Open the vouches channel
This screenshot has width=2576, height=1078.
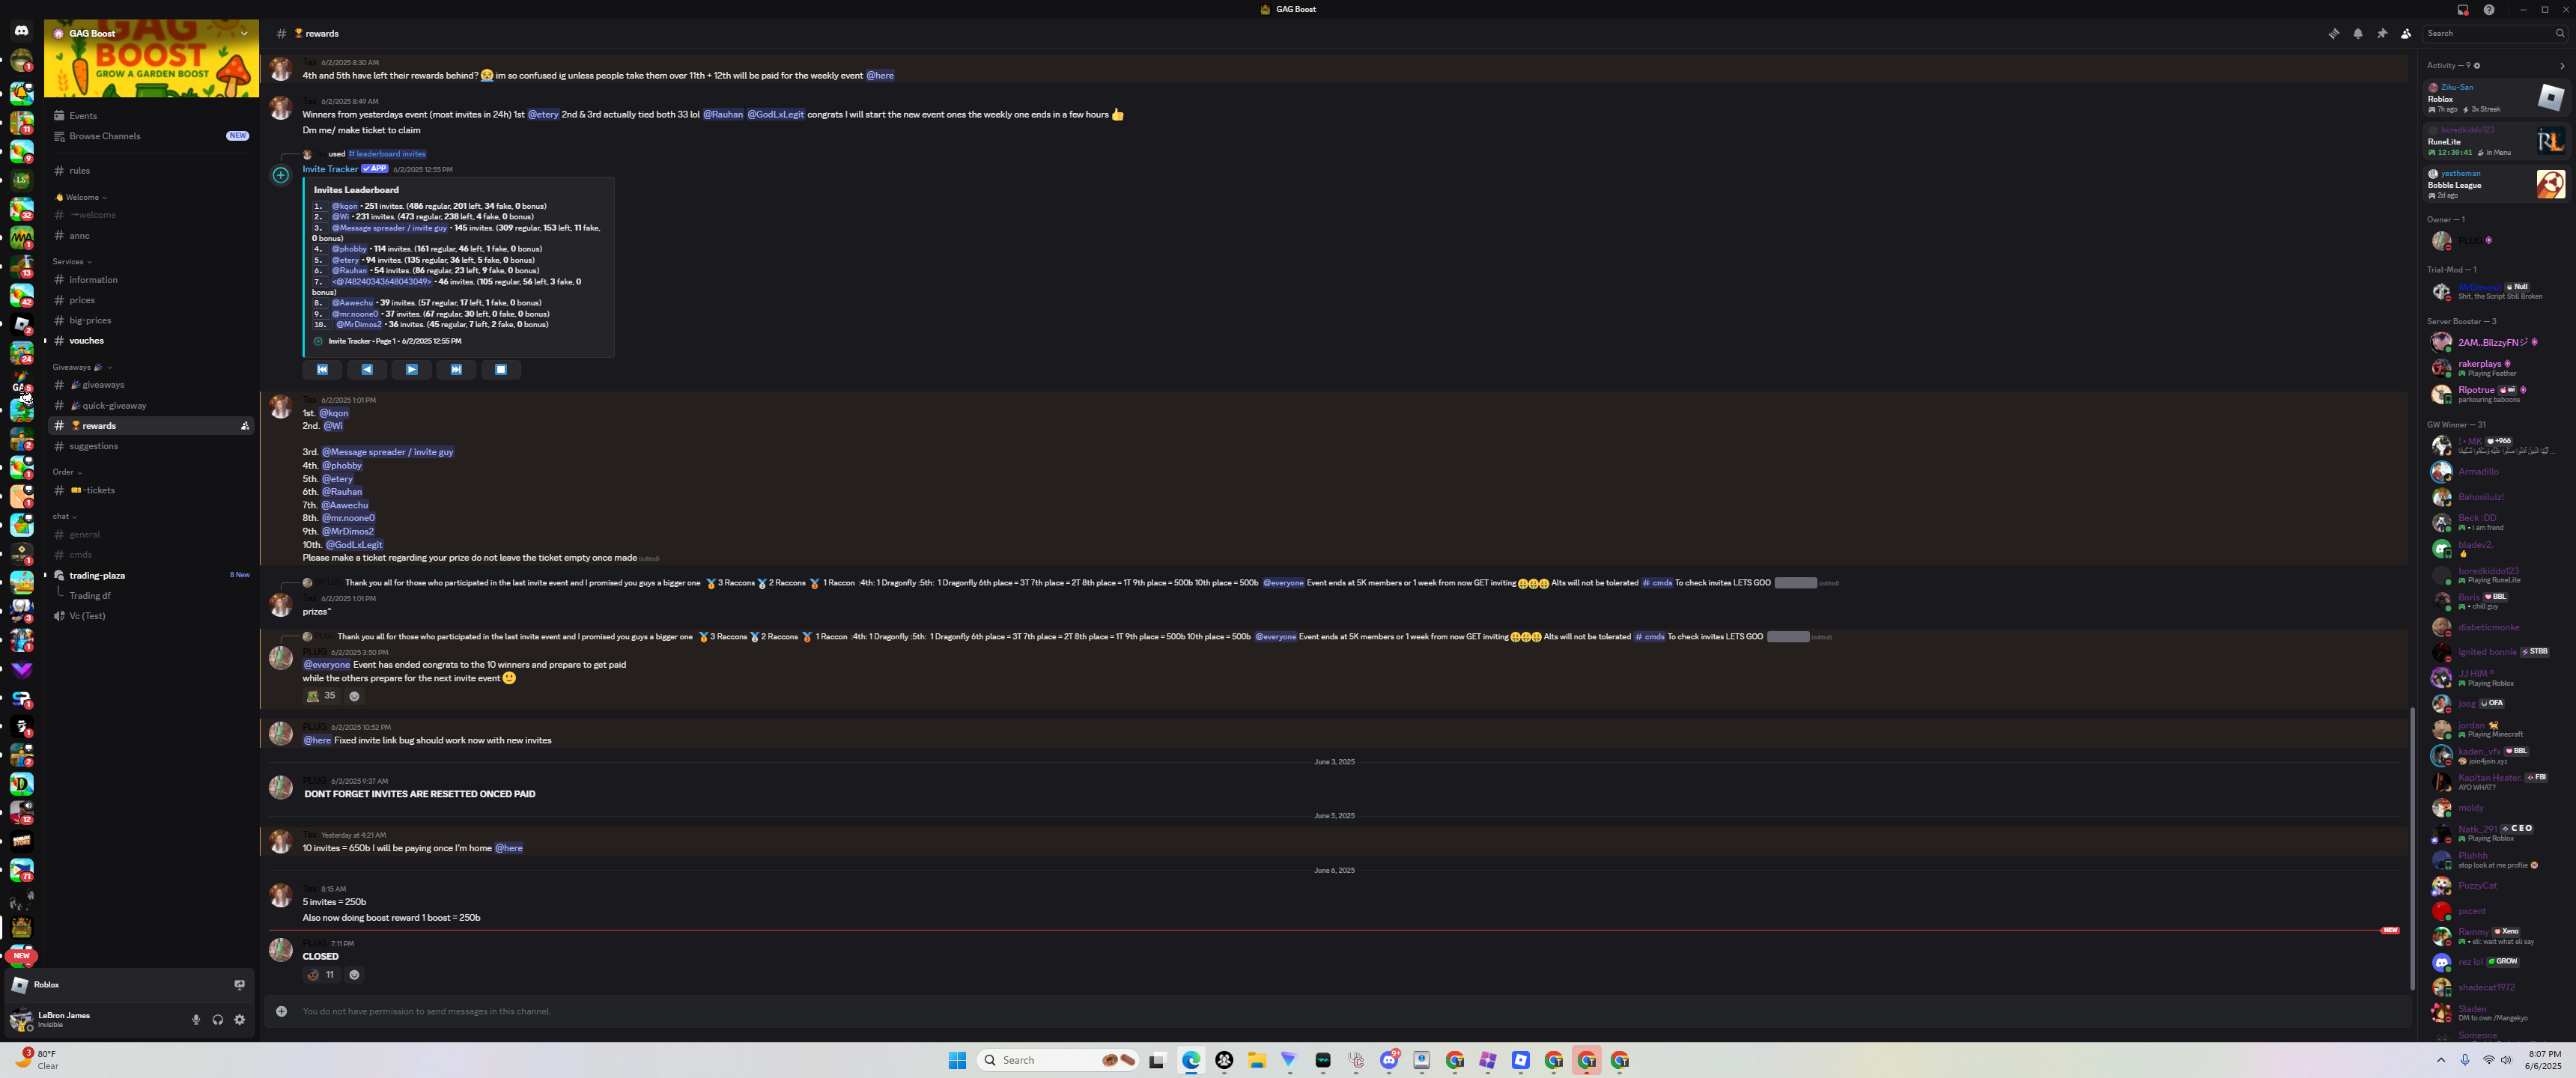[151, 341]
